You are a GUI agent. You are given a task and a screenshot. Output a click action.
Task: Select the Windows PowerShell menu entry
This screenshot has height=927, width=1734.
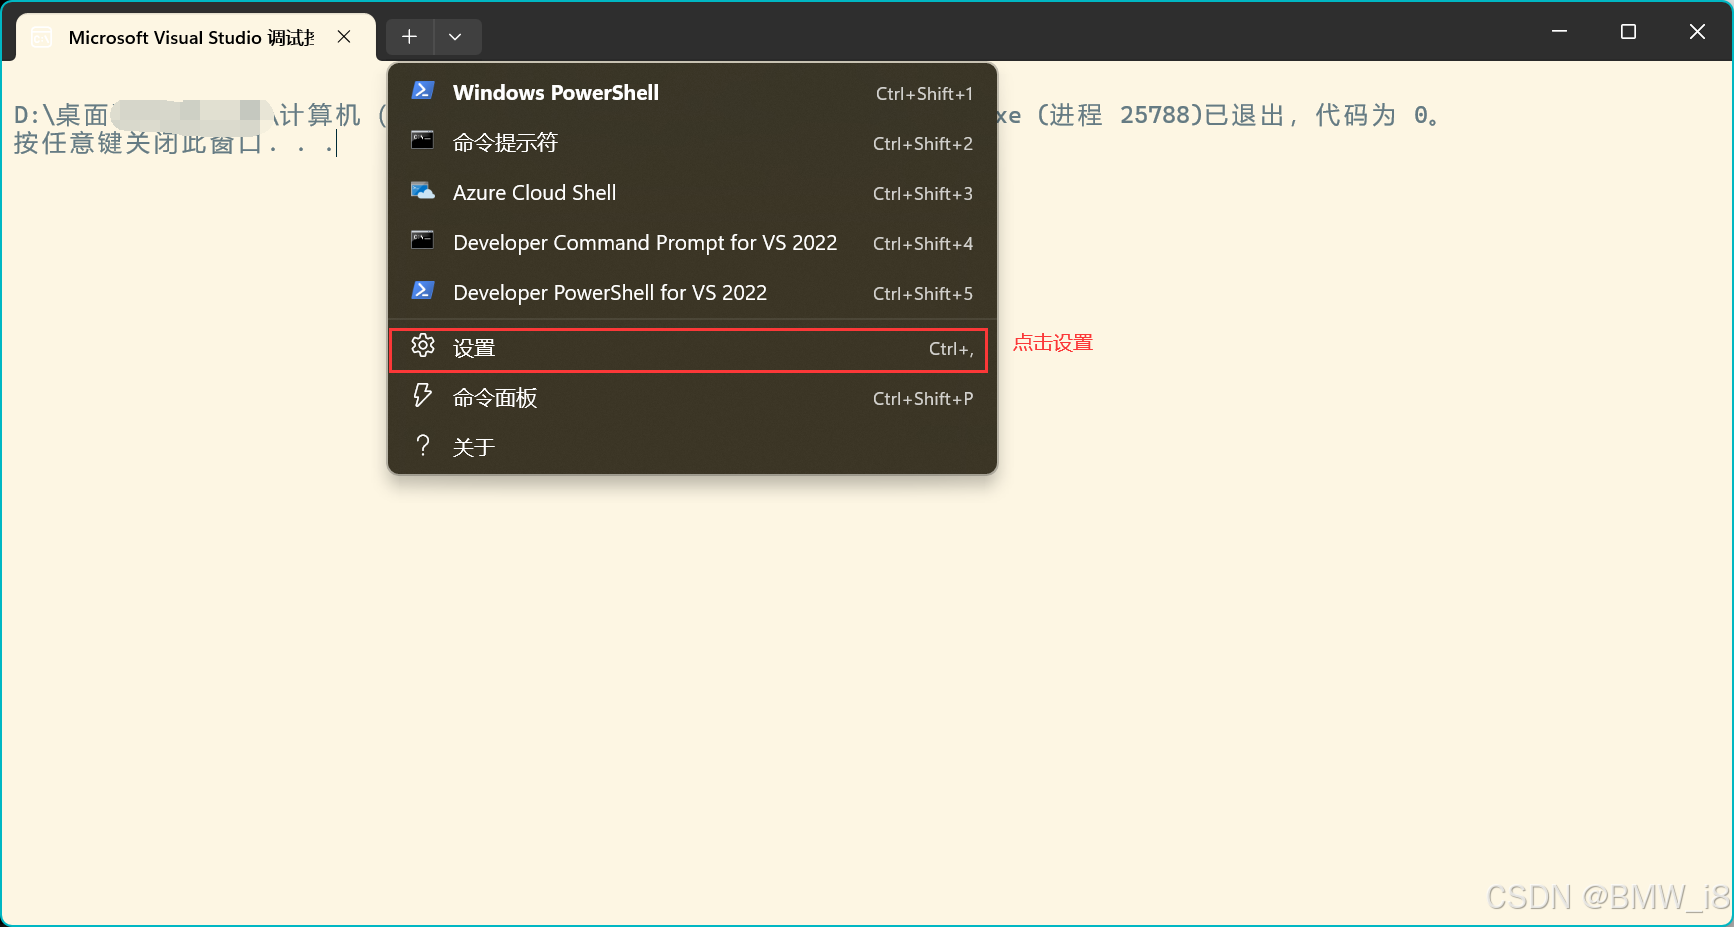coord(692,93)
